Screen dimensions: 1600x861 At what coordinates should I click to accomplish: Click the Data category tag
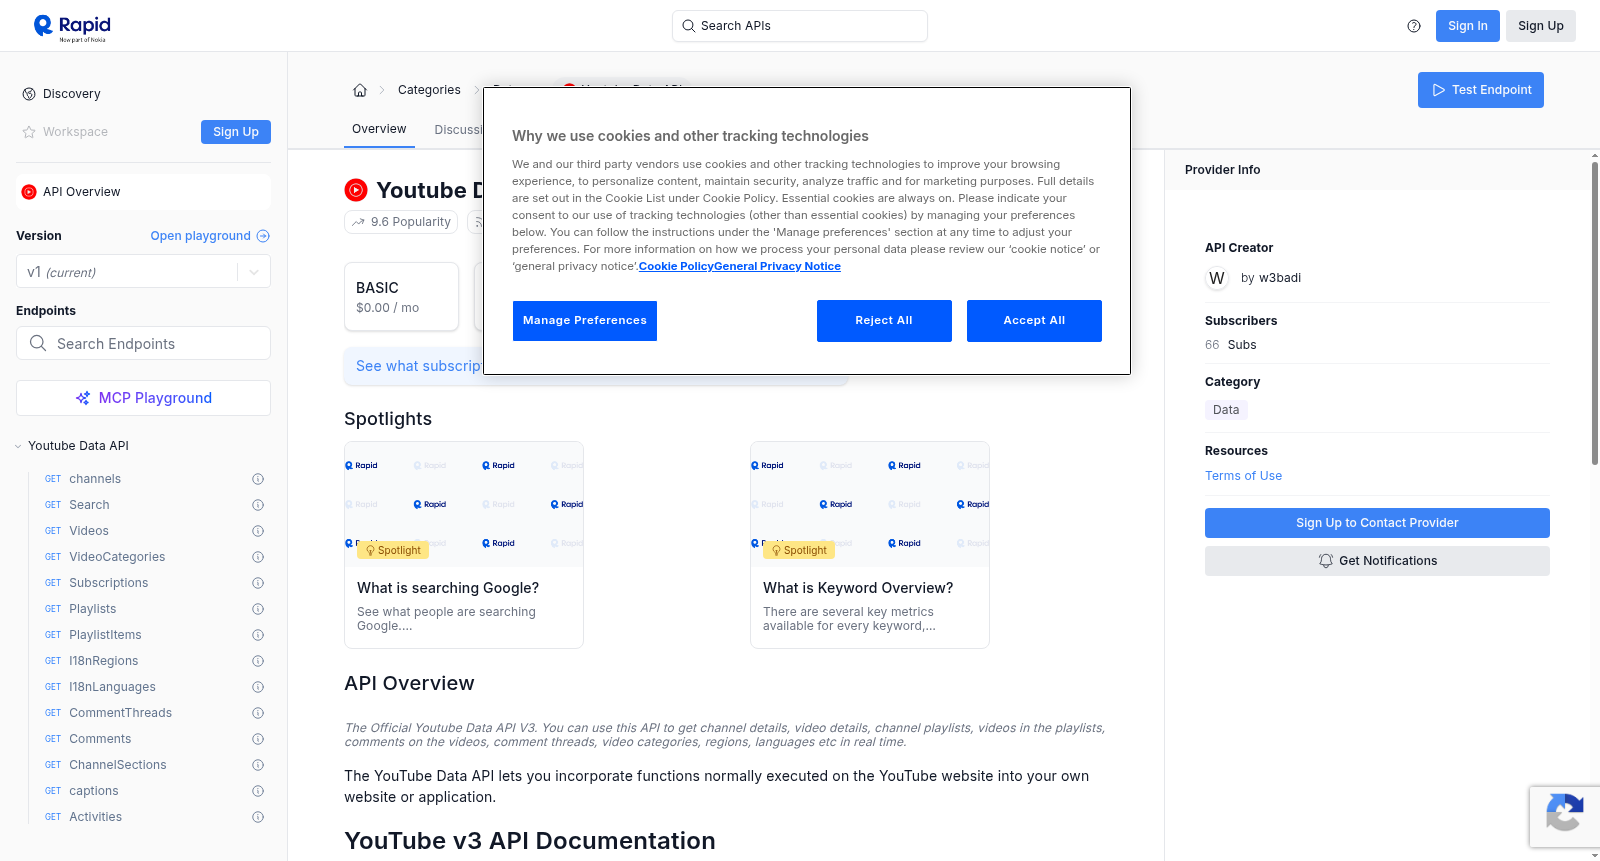[x=1226, y=410]
